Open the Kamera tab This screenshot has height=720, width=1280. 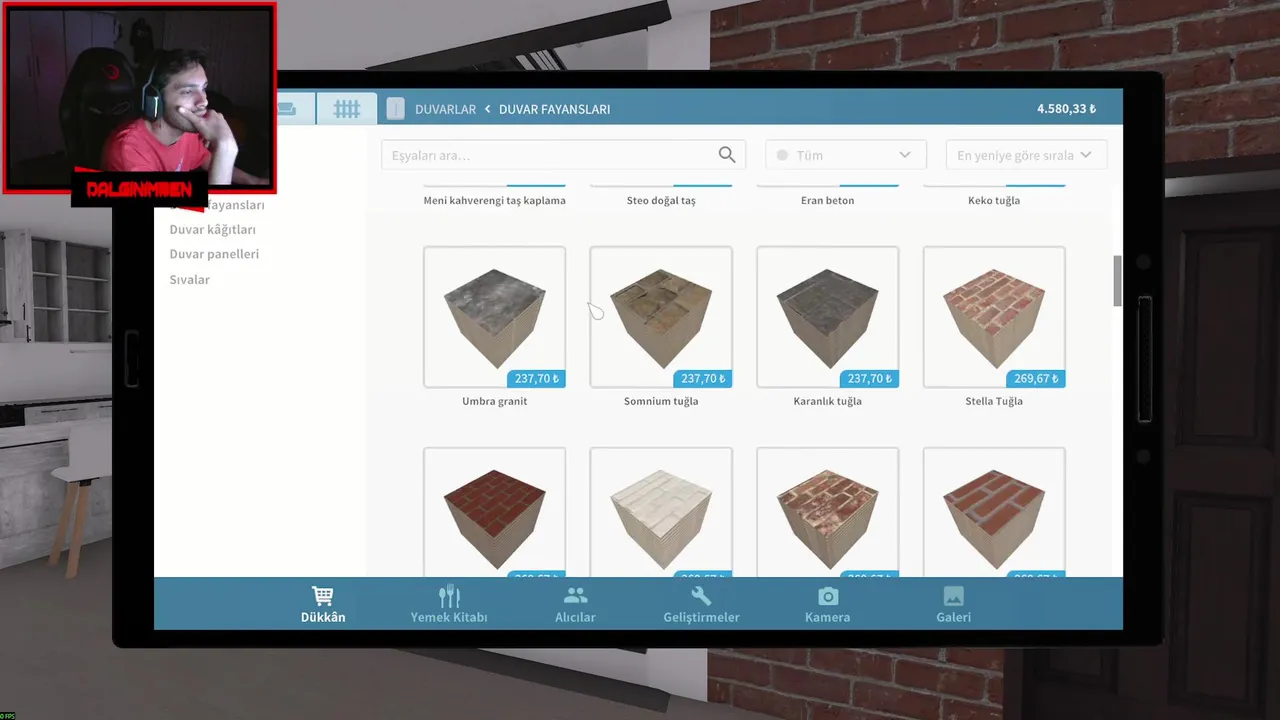point(827,604)
